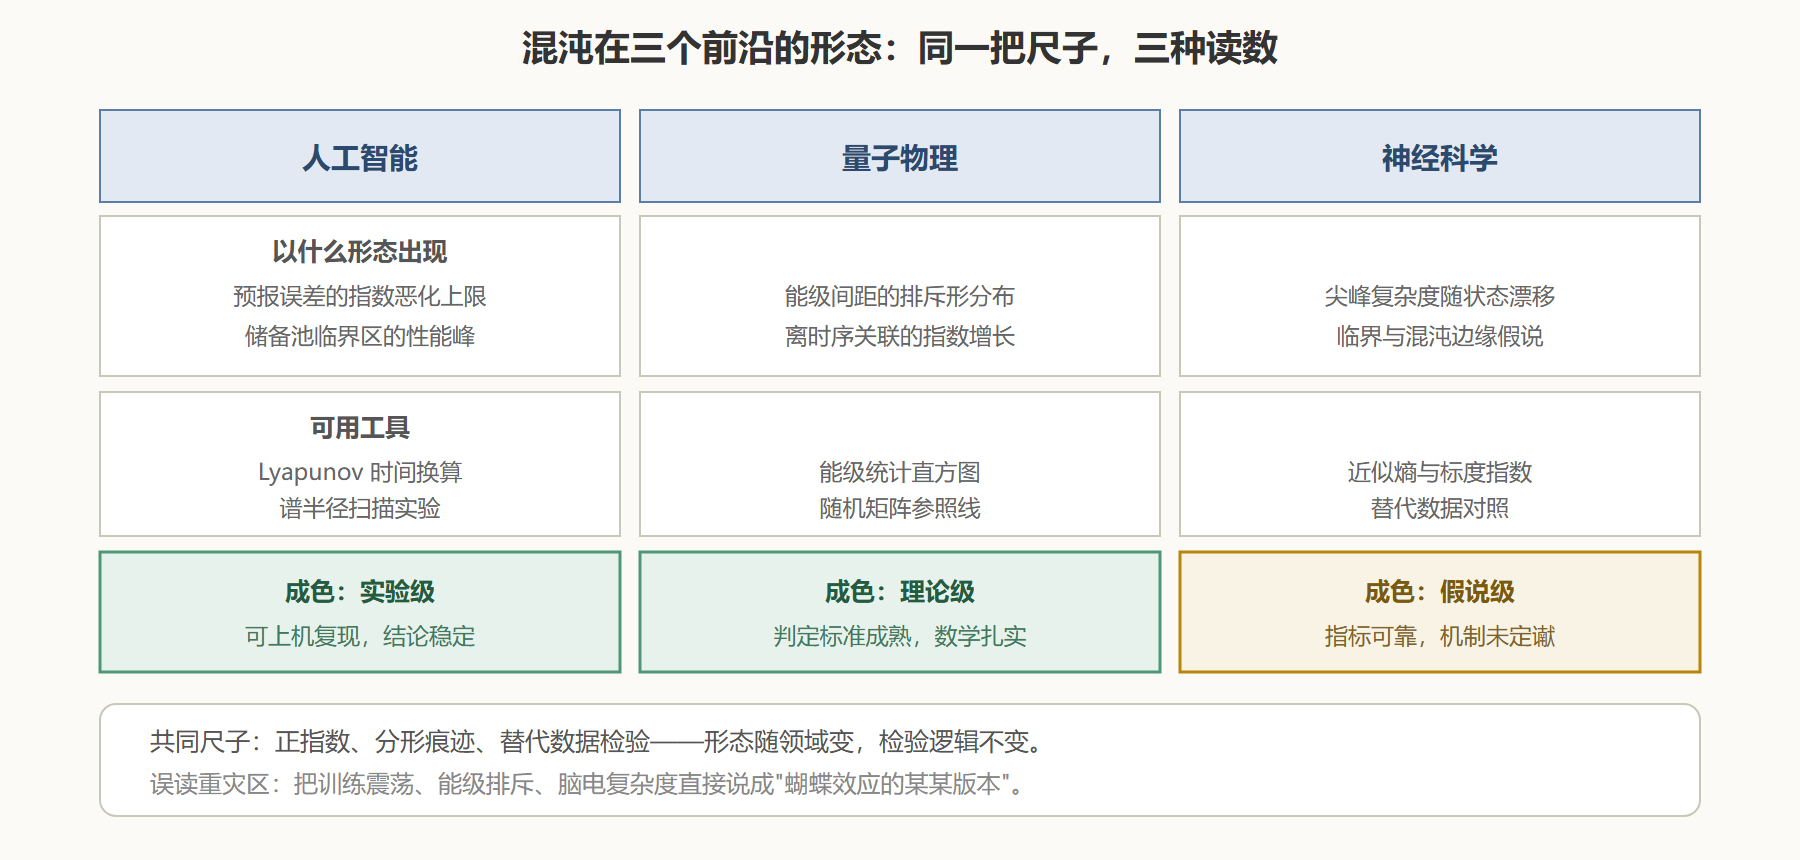The height and width of the screenshot is (860, 1800).
Task: Click the label 成色：理论级
Action: tap(900, 592)
